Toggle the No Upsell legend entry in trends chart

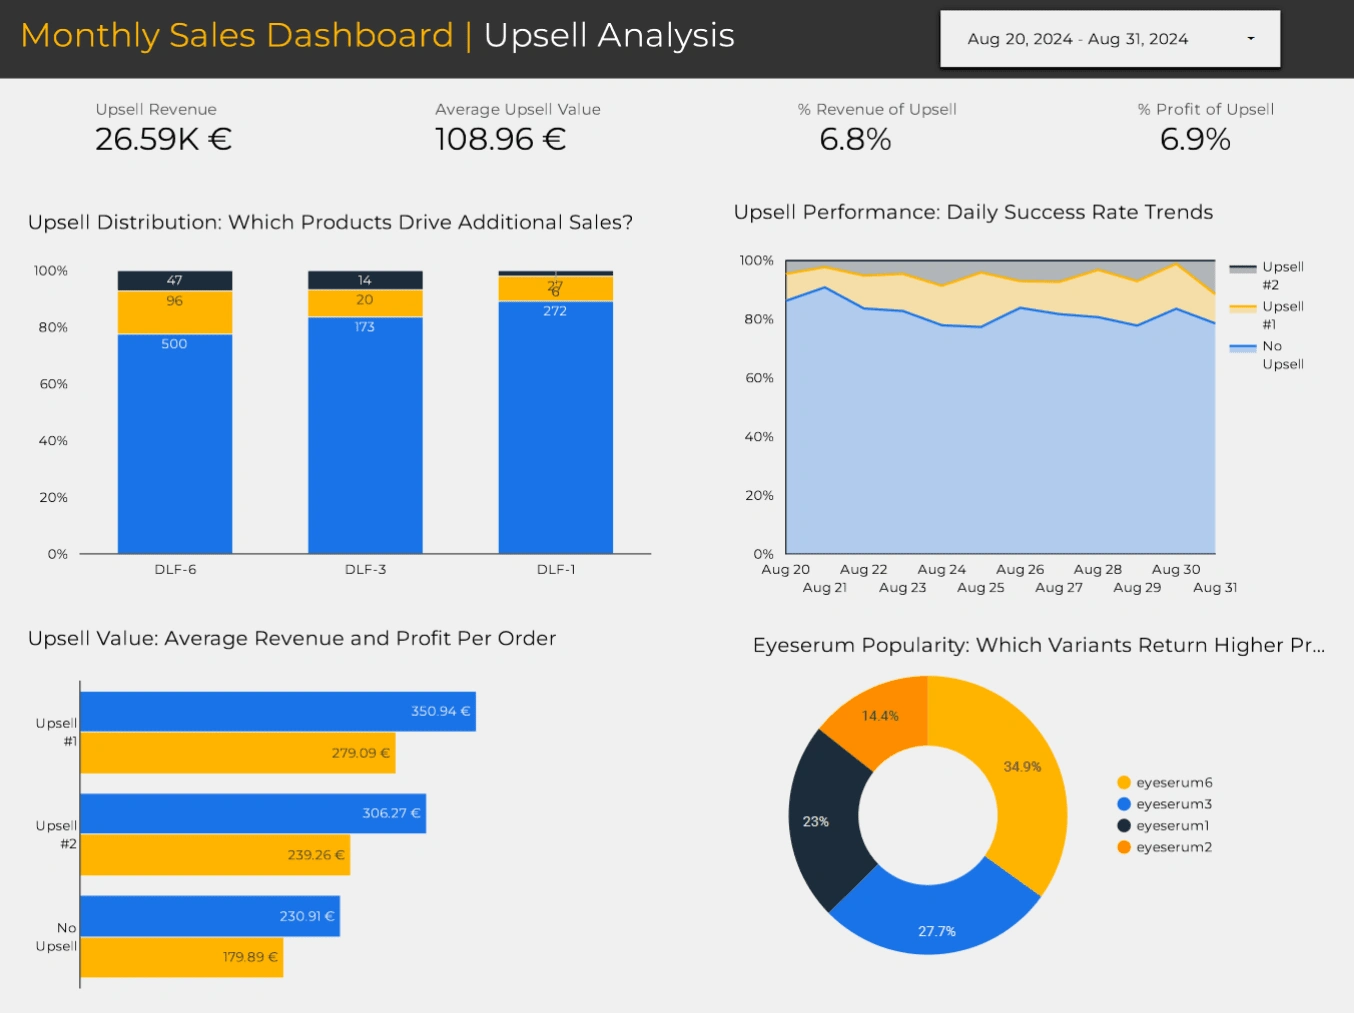click(1268, 355)
